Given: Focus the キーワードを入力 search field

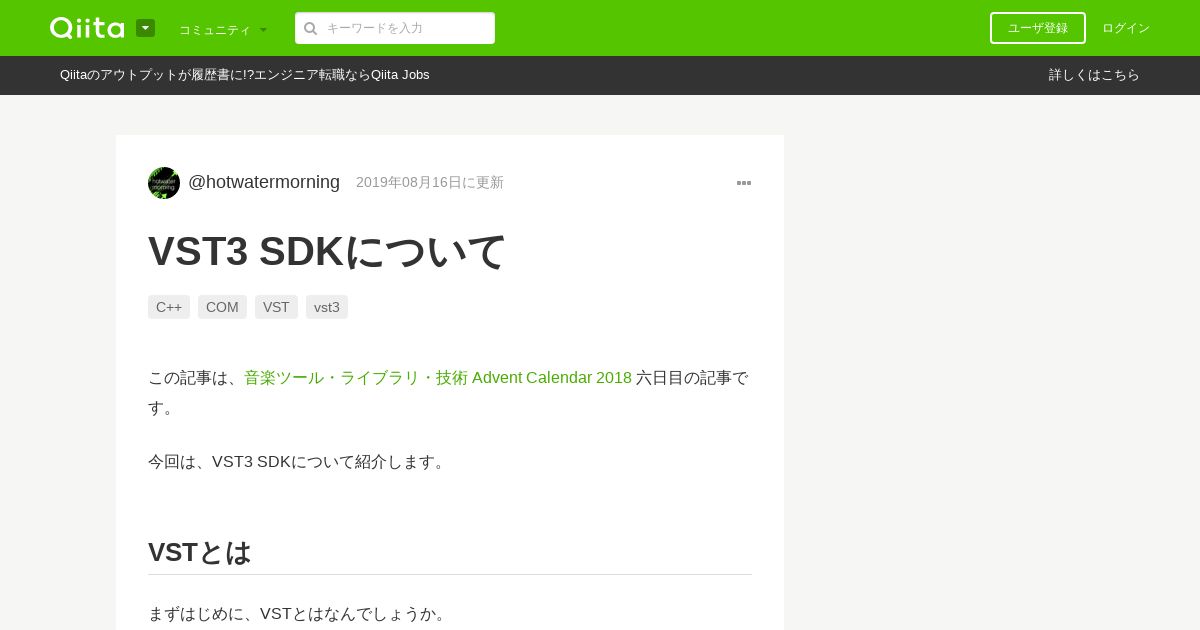Looking at the screenshot, I should 395,28.
